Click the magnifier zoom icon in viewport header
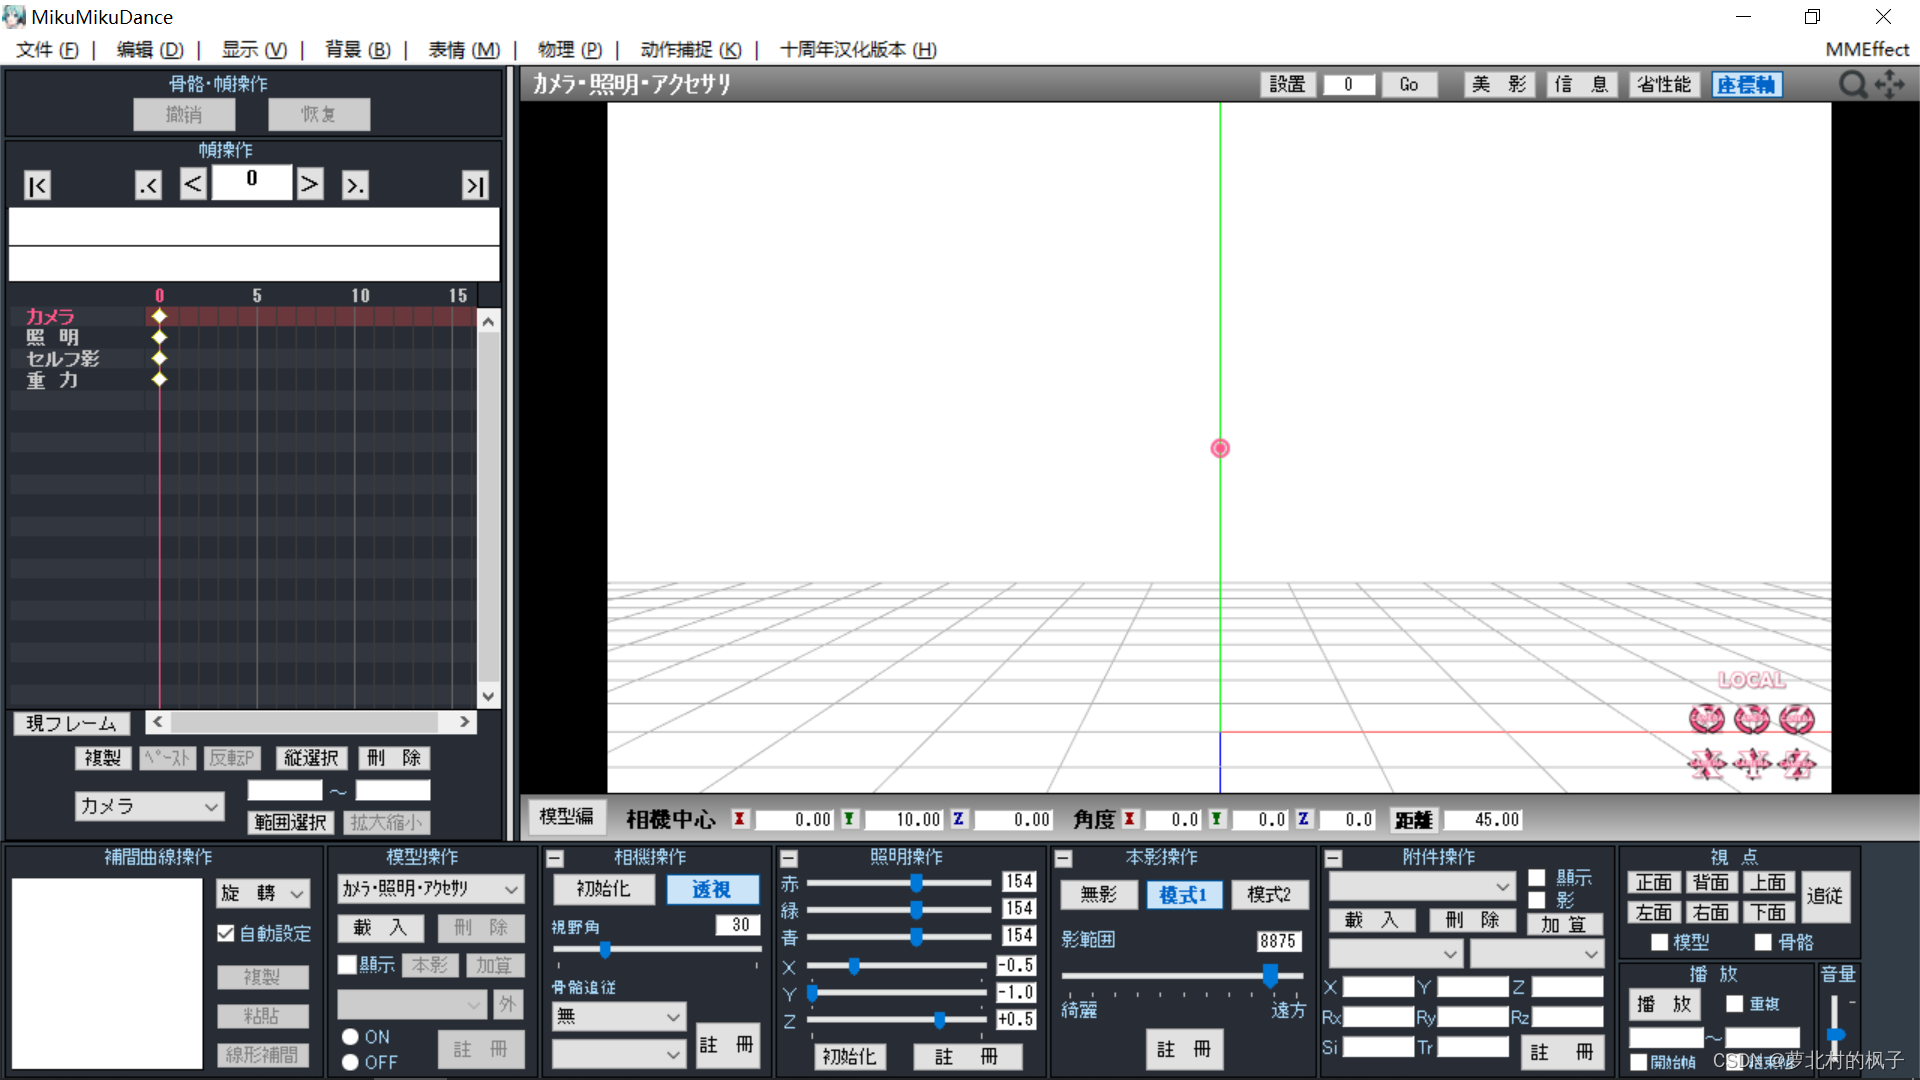The width and height of the screenshot is (1920, 1080). [x=1853, y=85]
